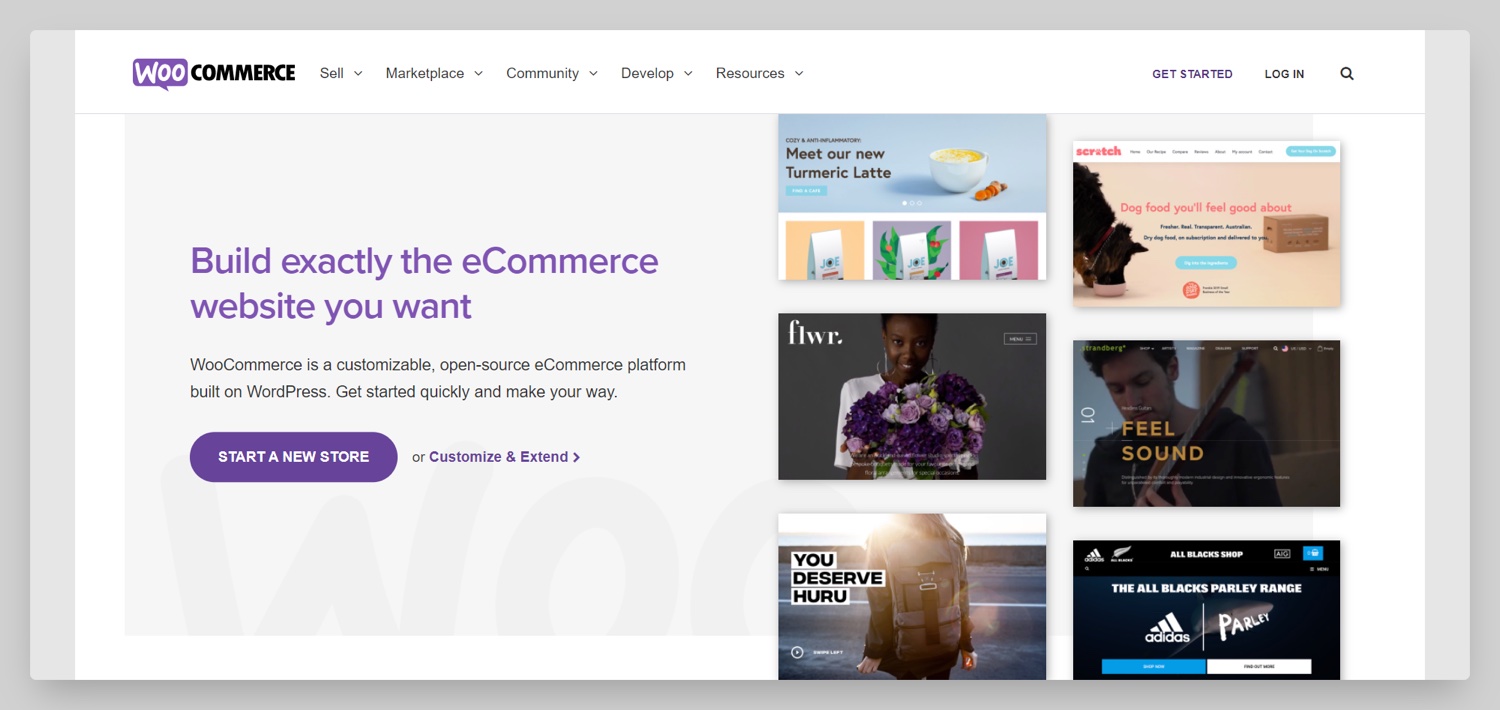Viewport: 1500px width, 710px height.
Task: Click the adidas logo in All Blacks thumbnail
Action: coord(1167,629)
